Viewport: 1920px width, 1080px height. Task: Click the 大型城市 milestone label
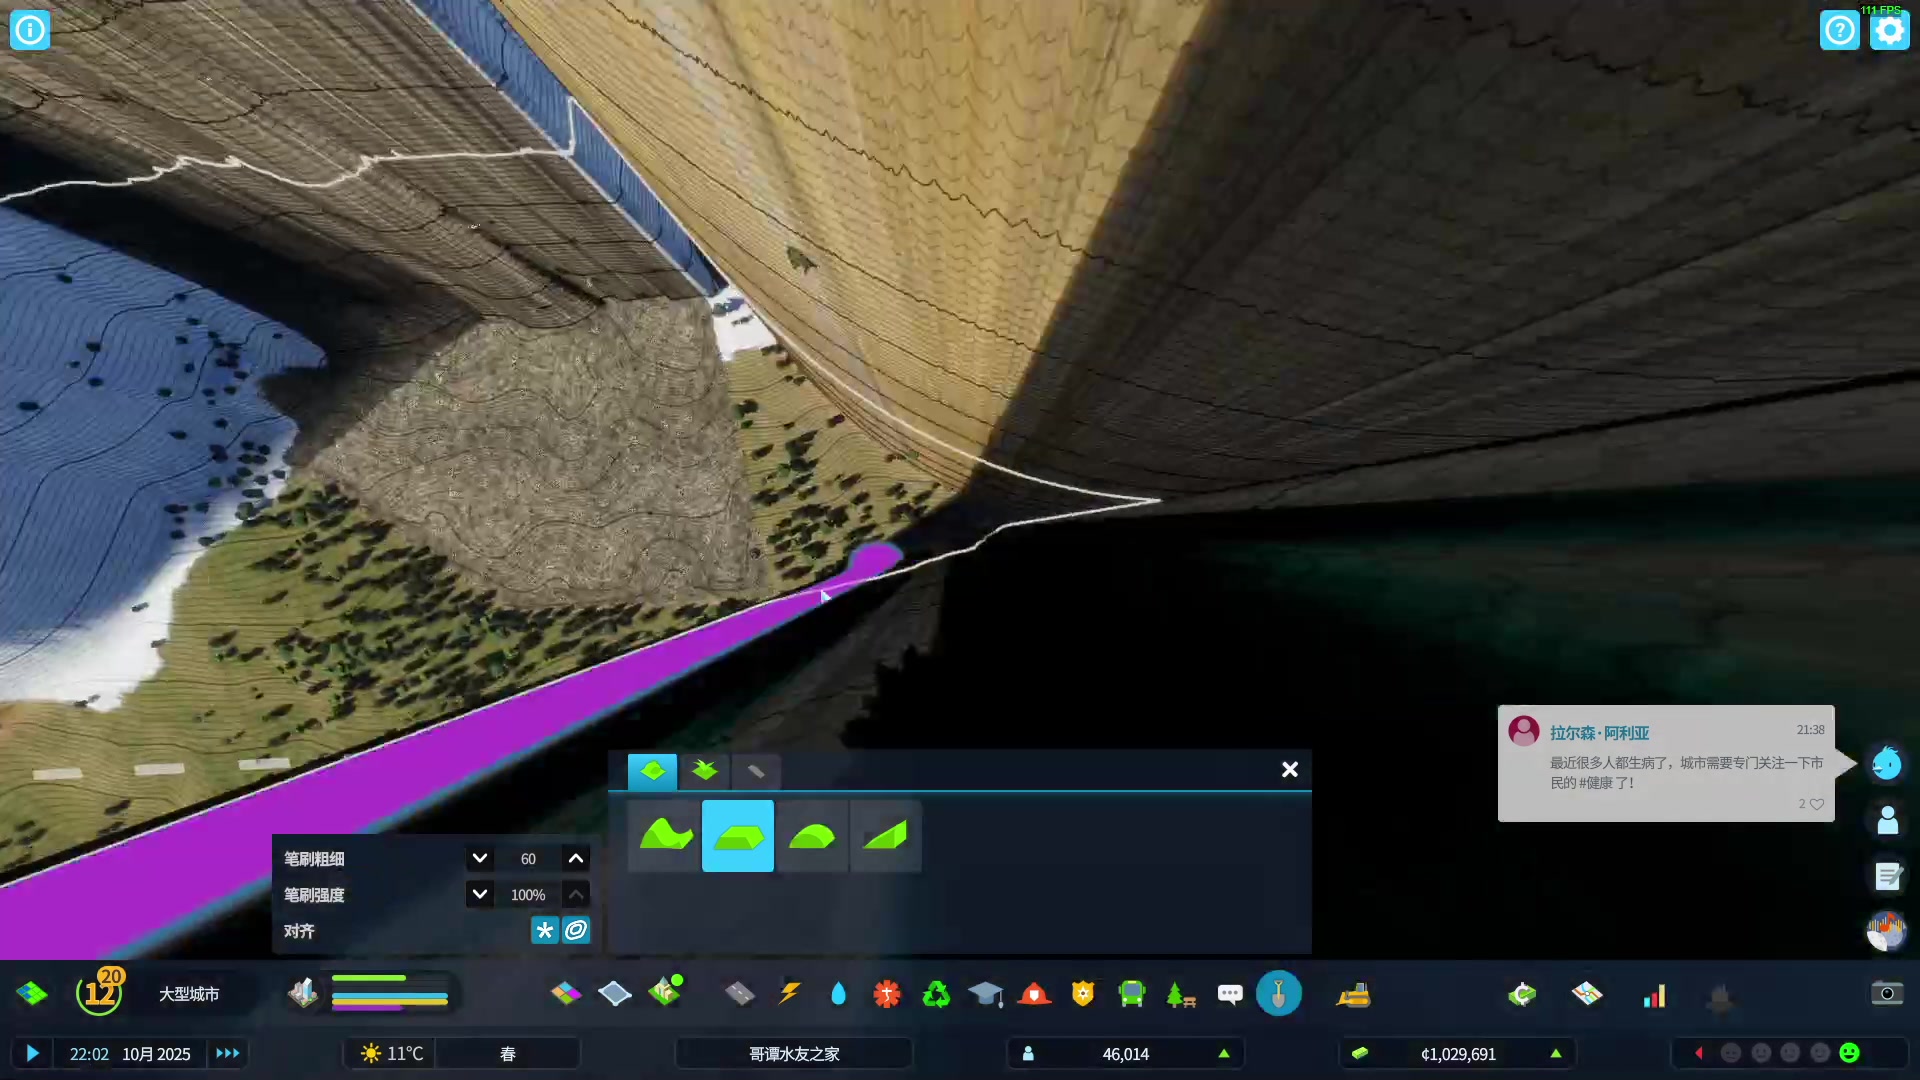[x=189, y=994]
